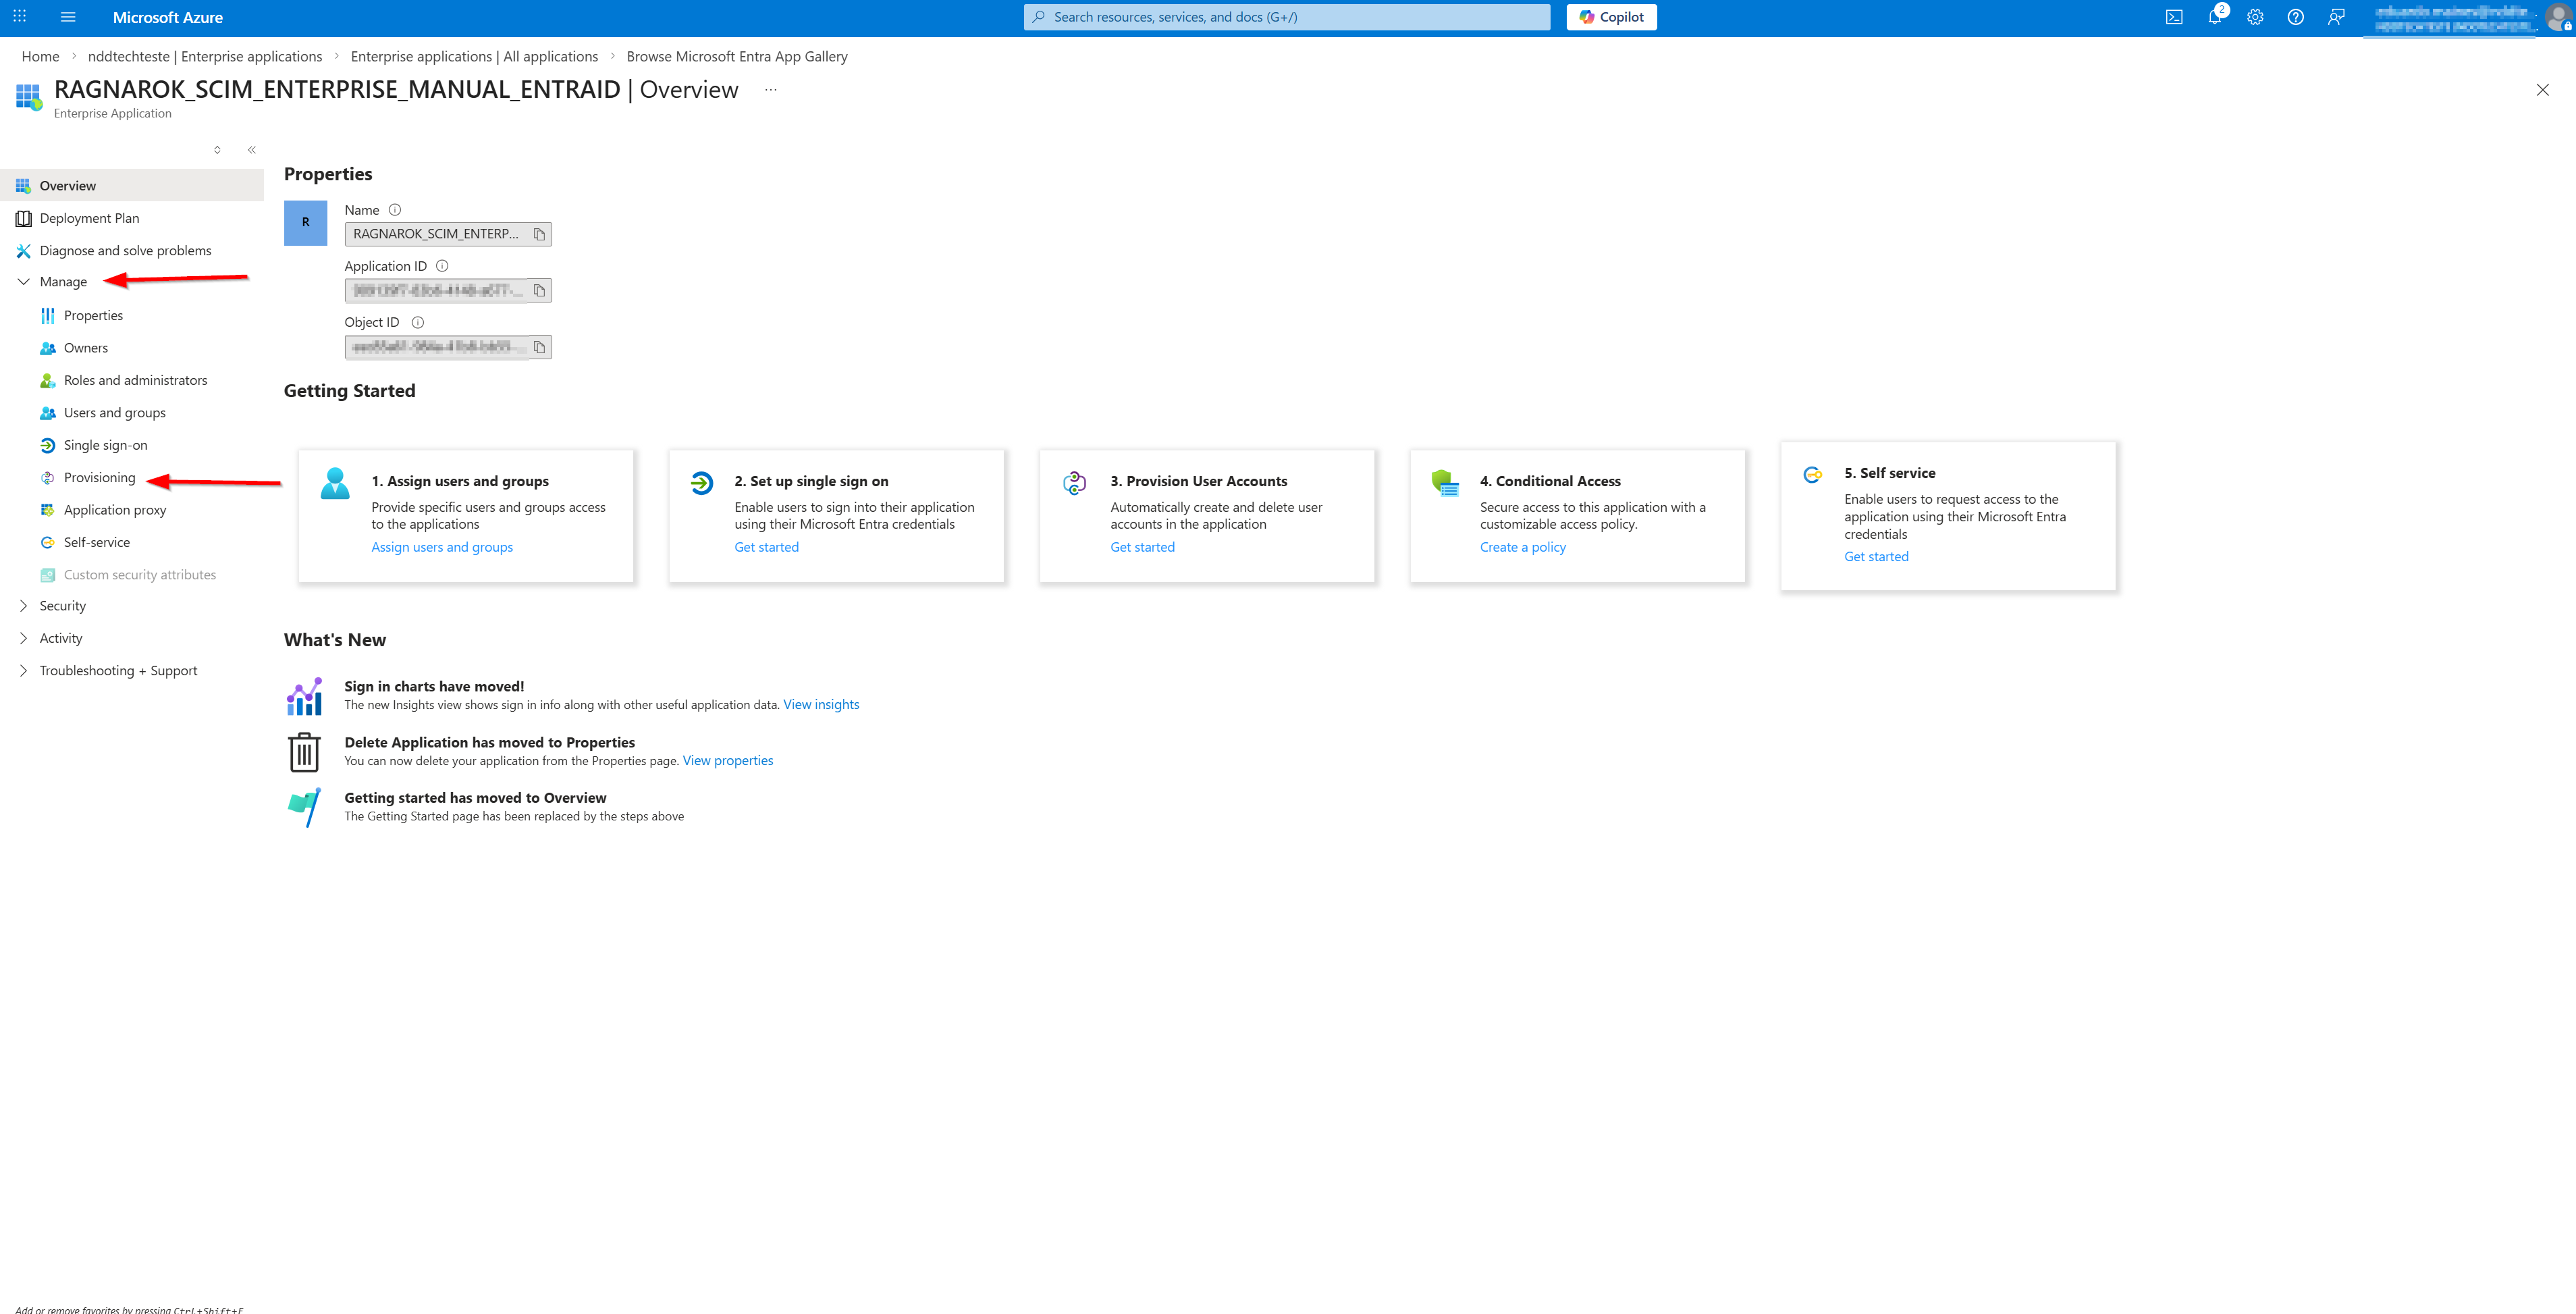This screenshot has height=1314, width=2576.
Task: Open Azure portal settings gear
Action: [x=2255, y=17]
